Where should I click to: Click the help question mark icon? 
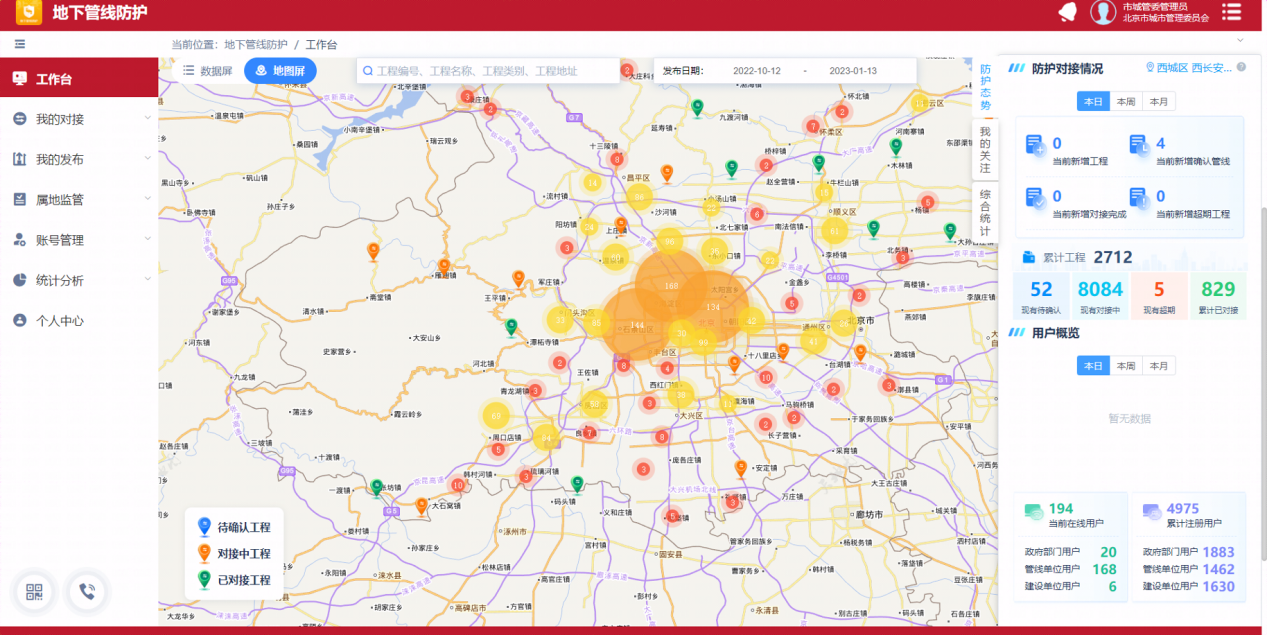tap(1241, 68)
